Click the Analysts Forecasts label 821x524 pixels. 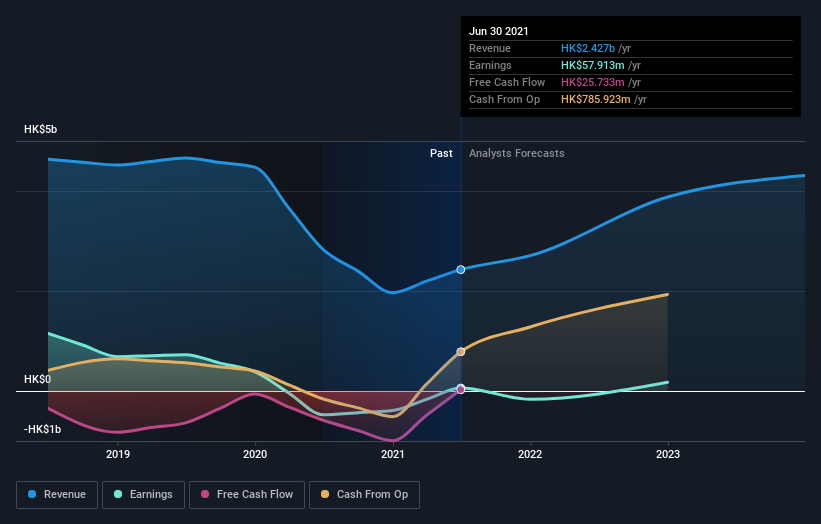tap(516, 153)
